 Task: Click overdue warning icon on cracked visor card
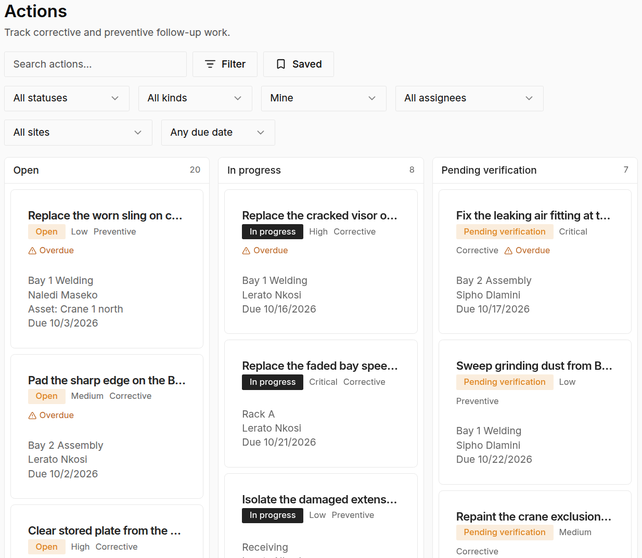pos(246,251)
